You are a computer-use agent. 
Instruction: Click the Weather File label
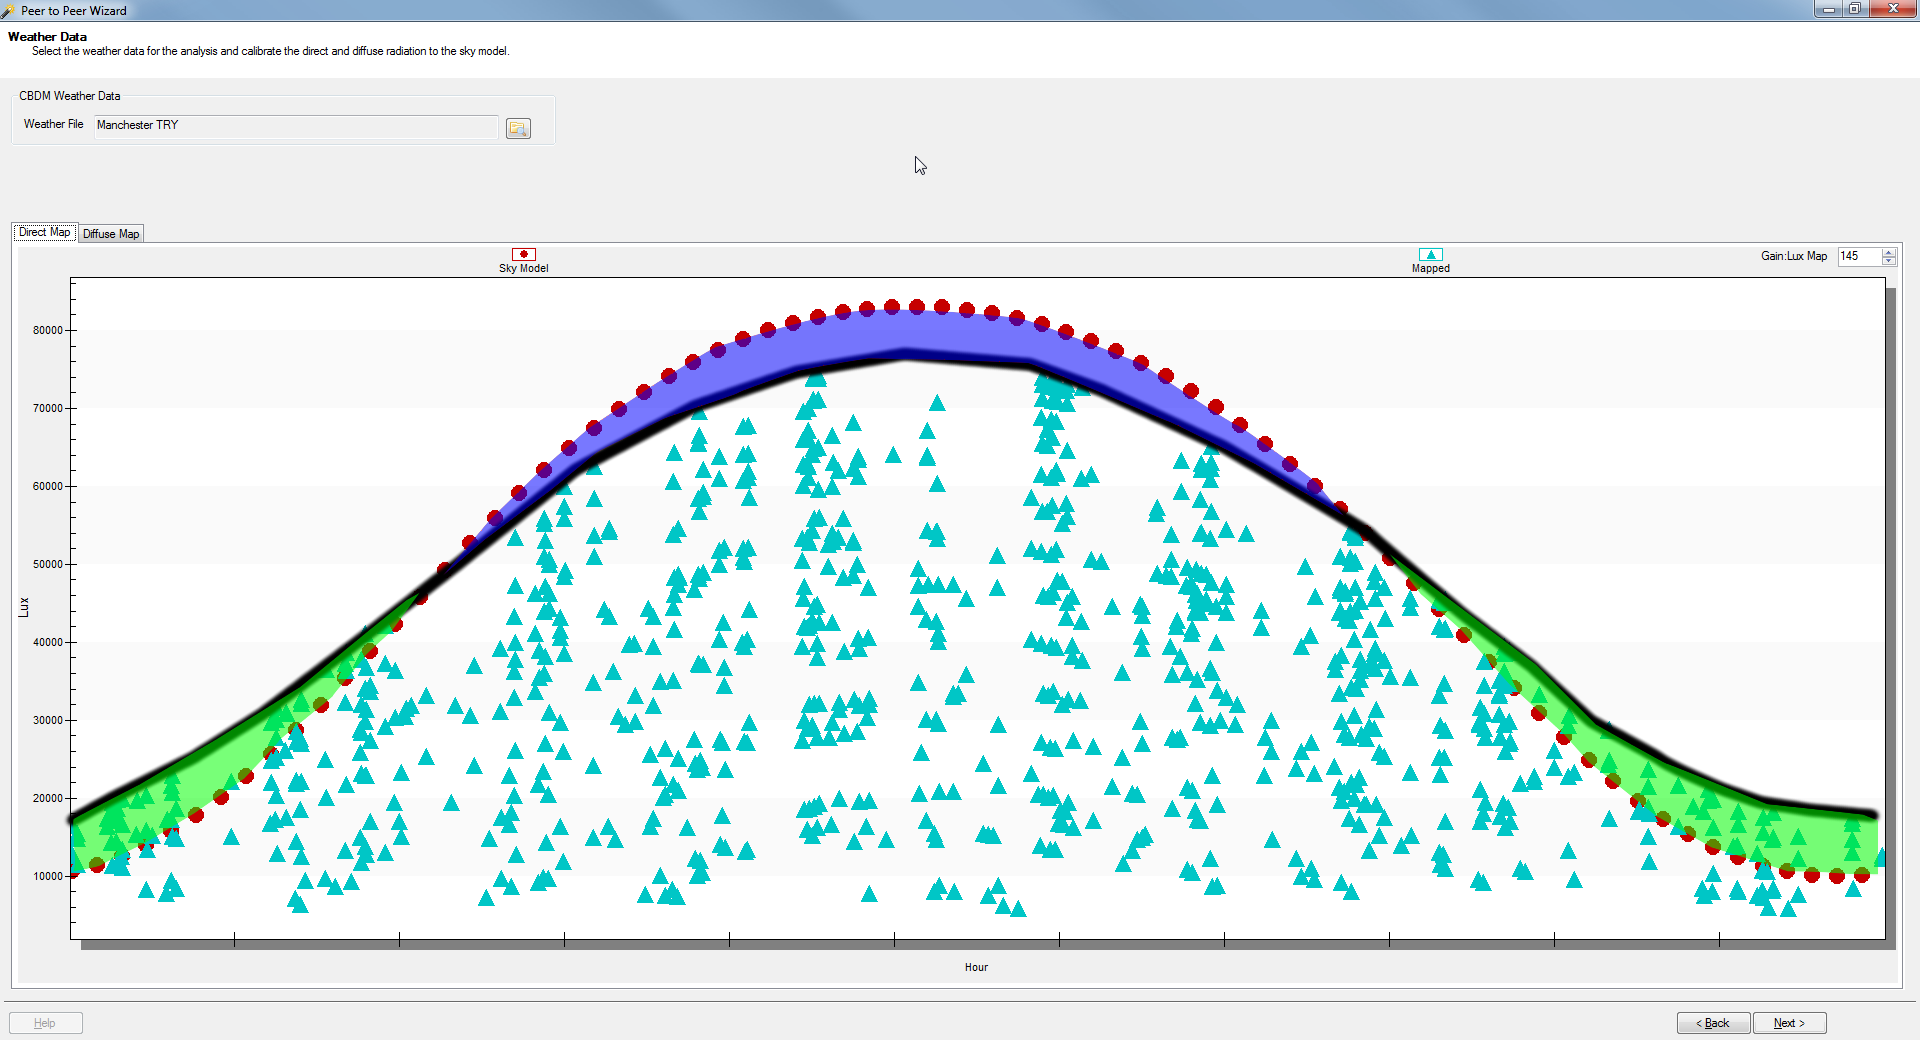pyautogui.click(x=53, y=124)
